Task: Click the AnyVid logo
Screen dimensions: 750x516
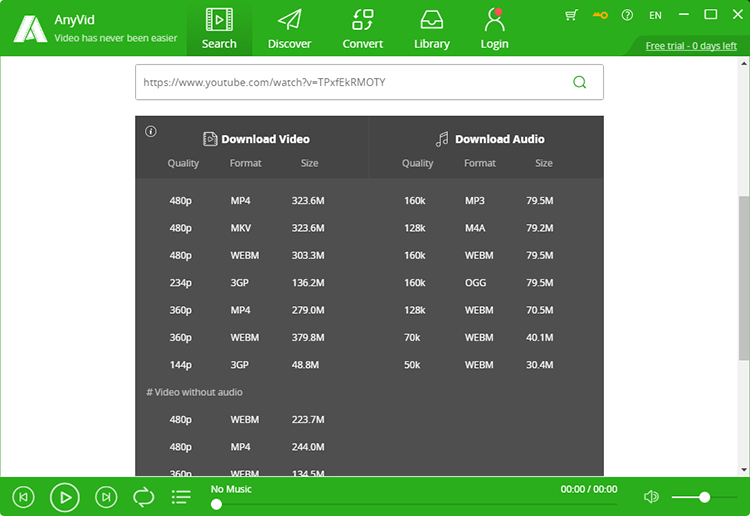Action: [30, 29]
